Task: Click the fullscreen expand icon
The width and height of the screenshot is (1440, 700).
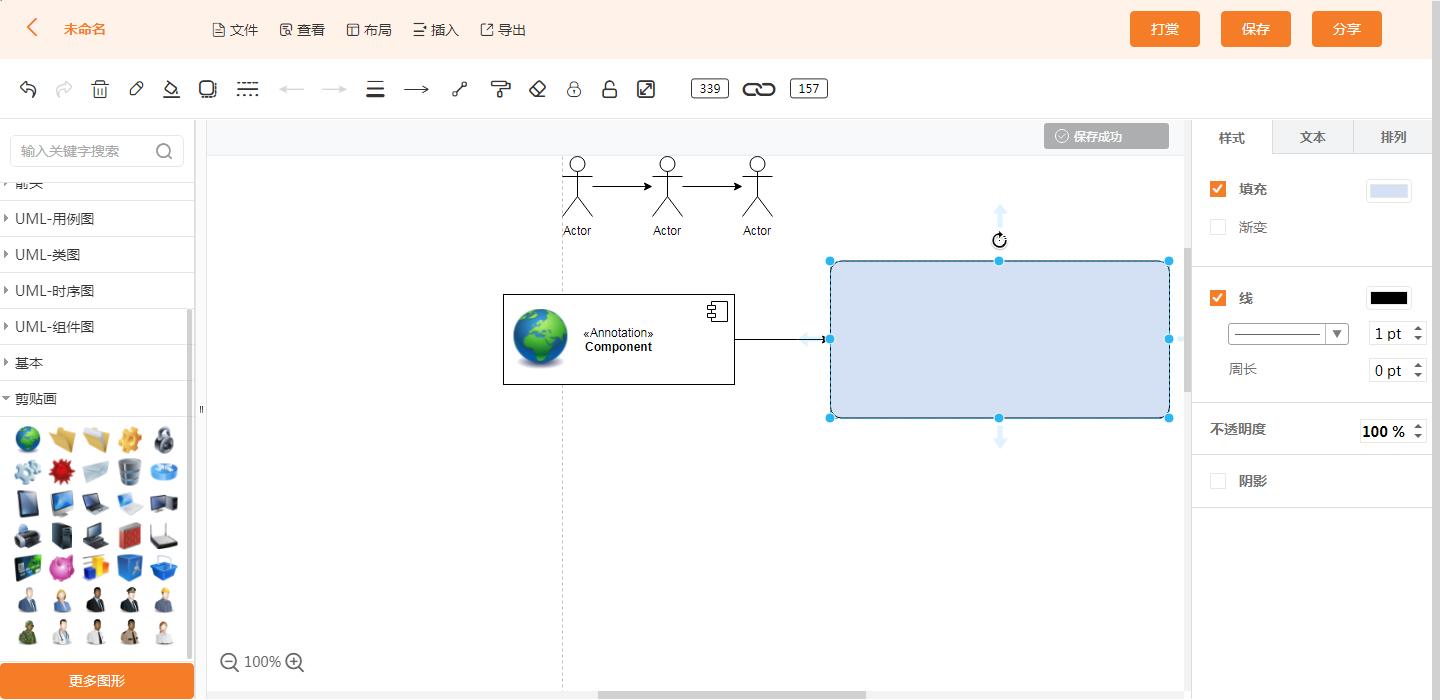Action: pyautogui.click(x=645, y=89)
